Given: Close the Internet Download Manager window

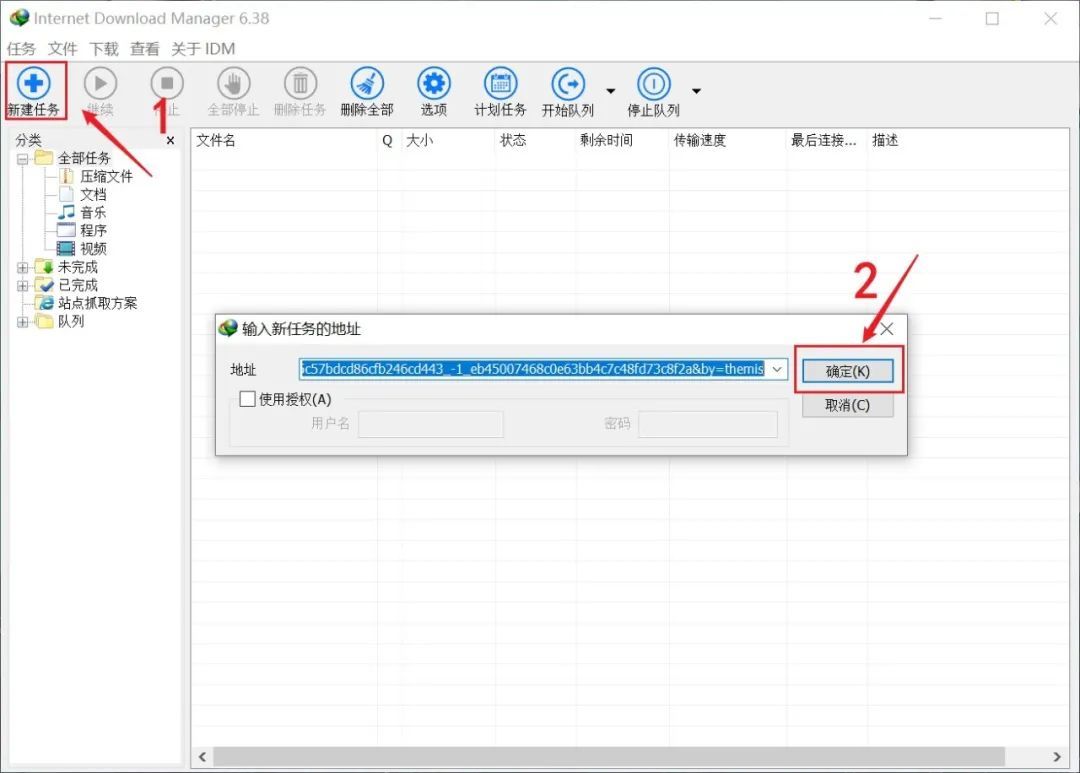Looking at the screenshot, I should pyautogui.click(x=1050, y=19).
